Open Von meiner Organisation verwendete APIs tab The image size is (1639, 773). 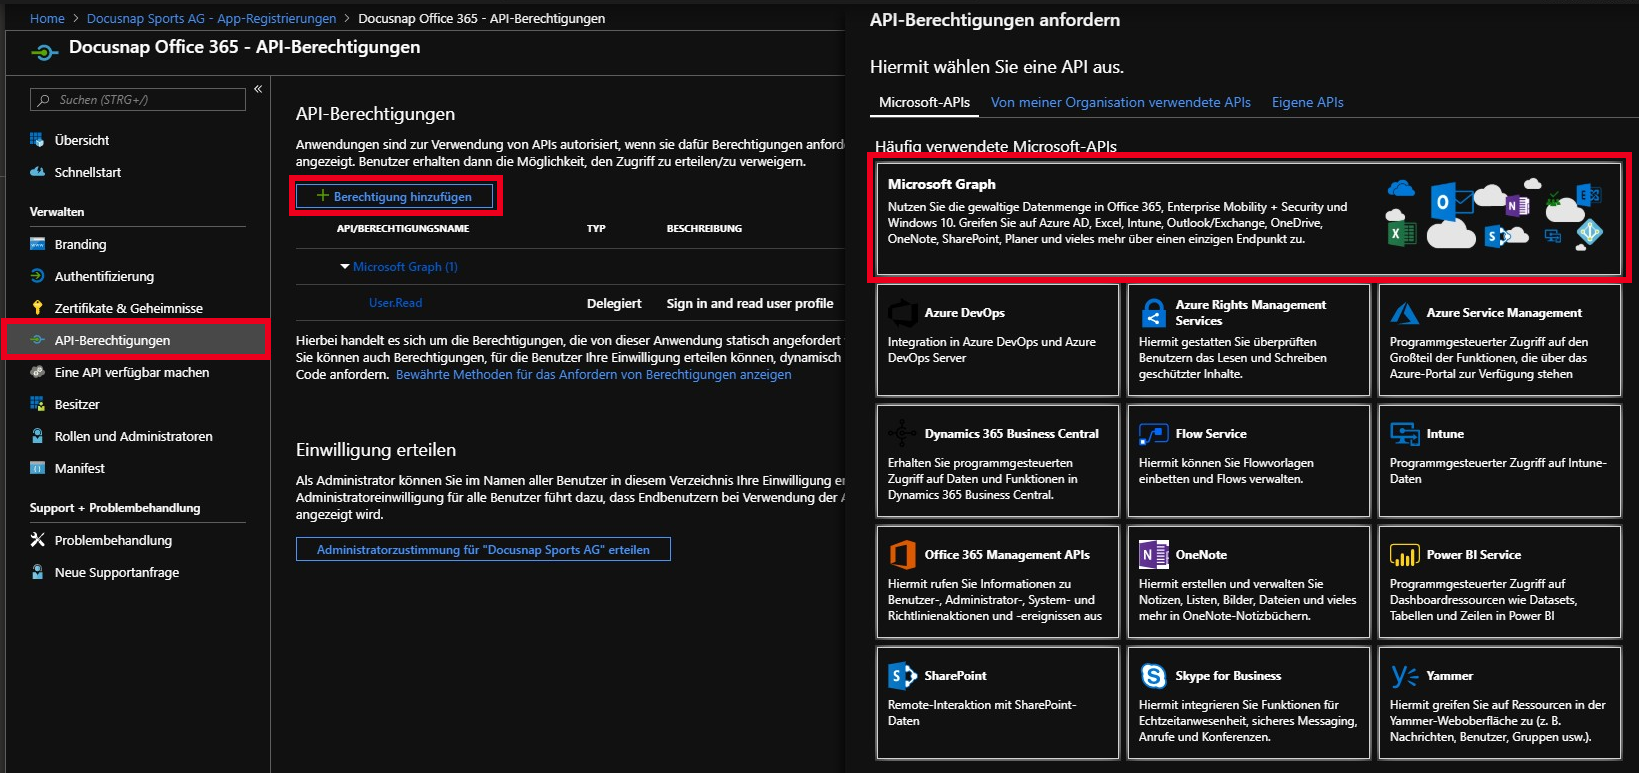[1121, 102]
